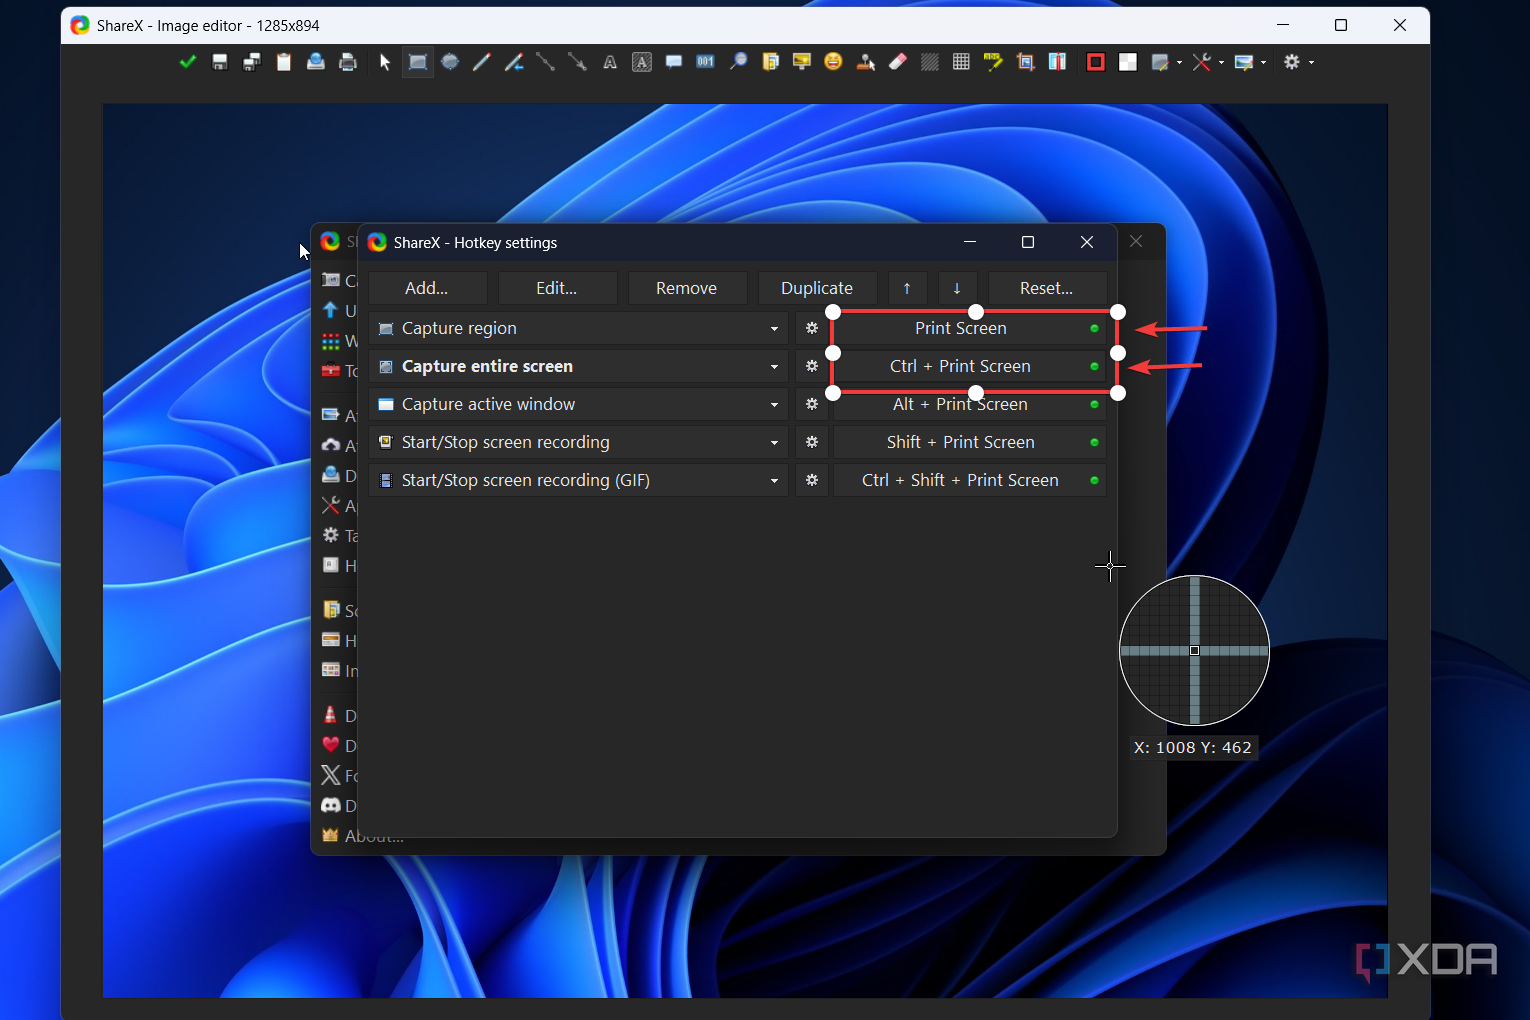Open the Sticker emoji tool
This screenshot has height=1020, width=1530.
click(x=833, y=62)
